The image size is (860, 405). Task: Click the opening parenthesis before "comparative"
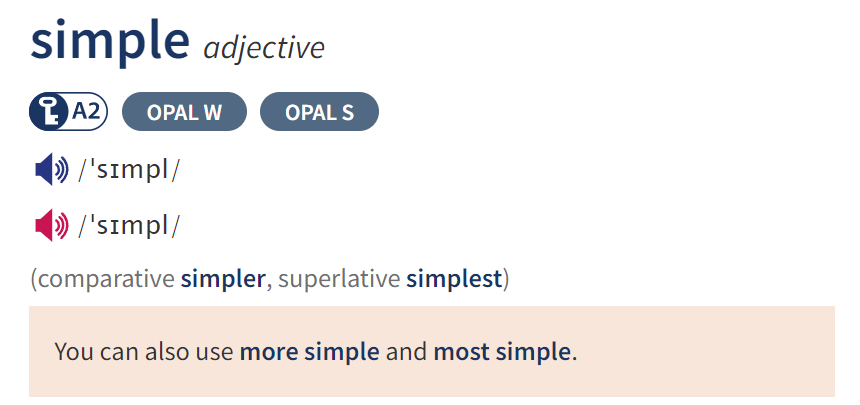click(33, 279)
